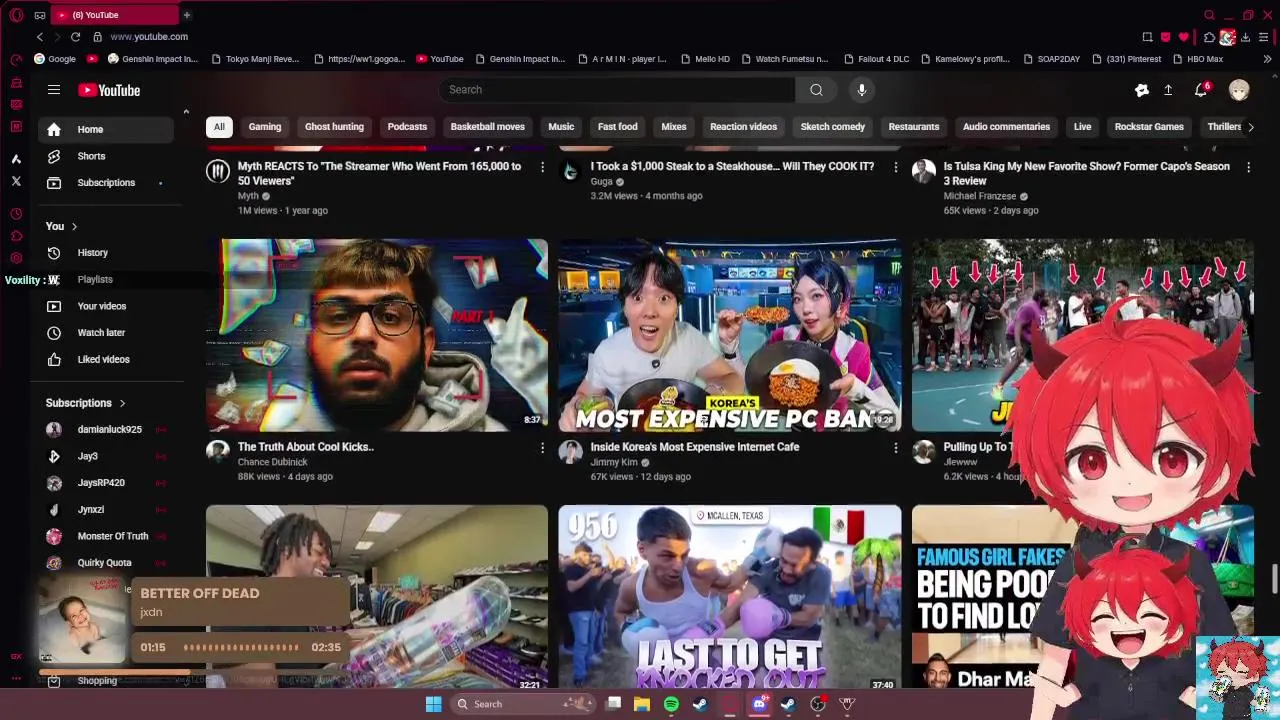The height and width of the screenshot is (720, 1280).
Task: Open the browser downloads icon
Action: point(1245,37)
